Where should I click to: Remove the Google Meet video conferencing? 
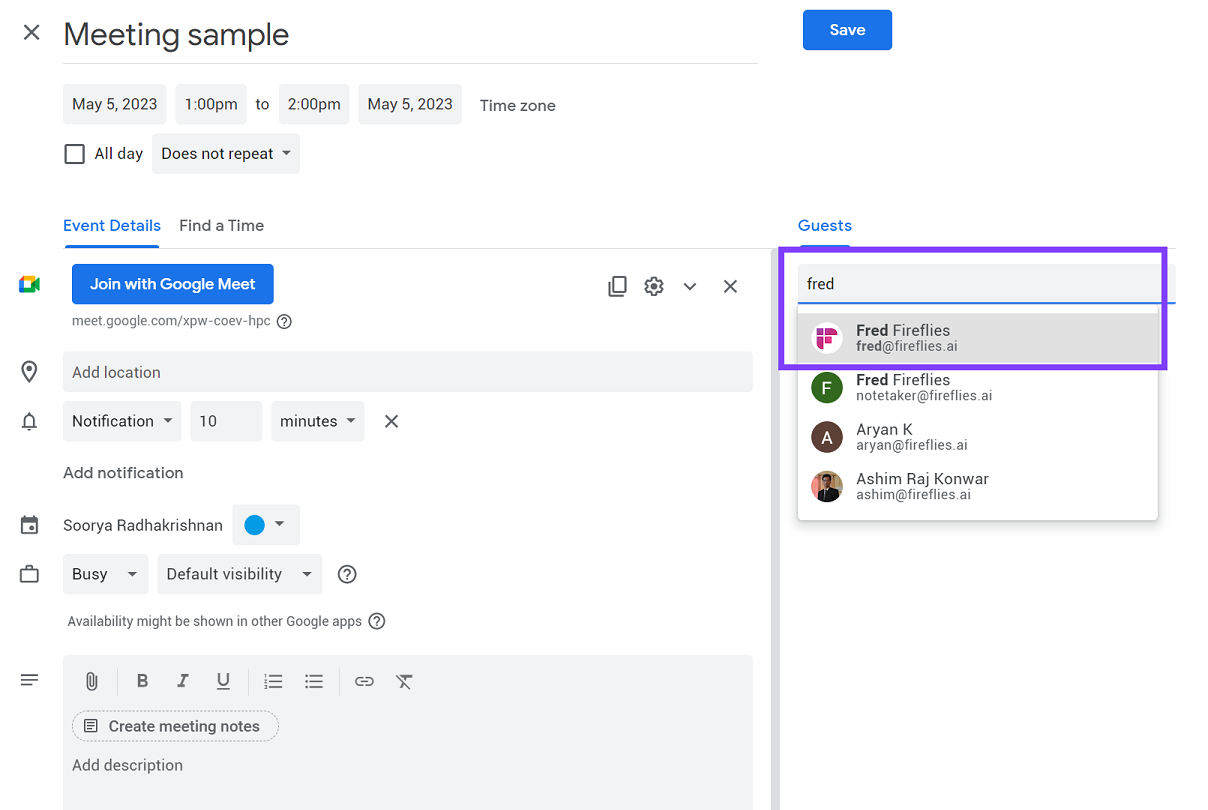click(730, 286)
